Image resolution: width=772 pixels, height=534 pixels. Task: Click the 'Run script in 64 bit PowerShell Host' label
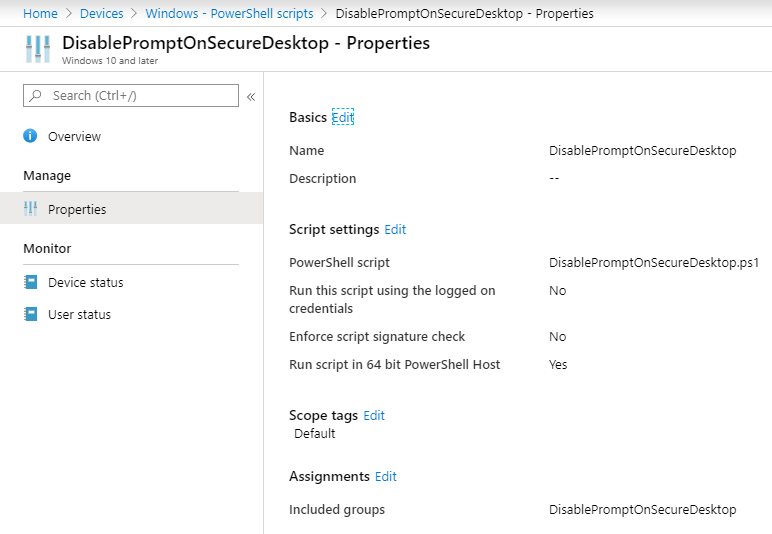(394, 364)
